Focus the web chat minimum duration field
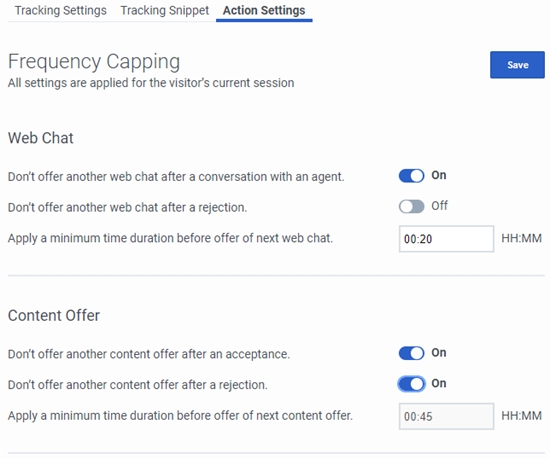The image size is (550, 459). [446, 239]
